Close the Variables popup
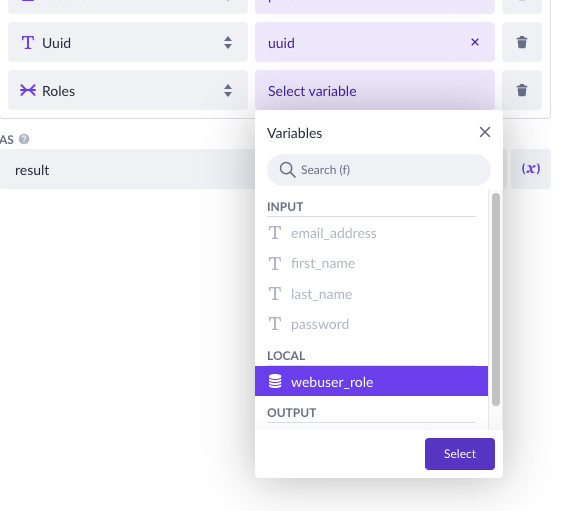This screenshot has height=511, width=566. click(x=485, y=132)
